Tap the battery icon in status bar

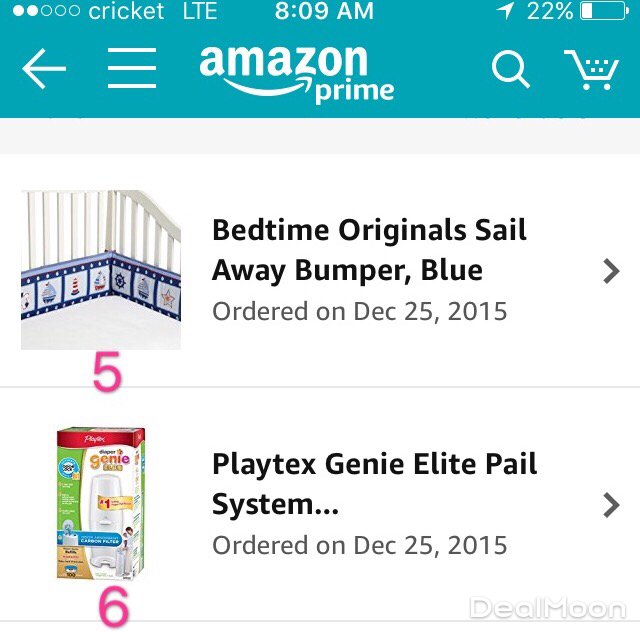[603, 12]
